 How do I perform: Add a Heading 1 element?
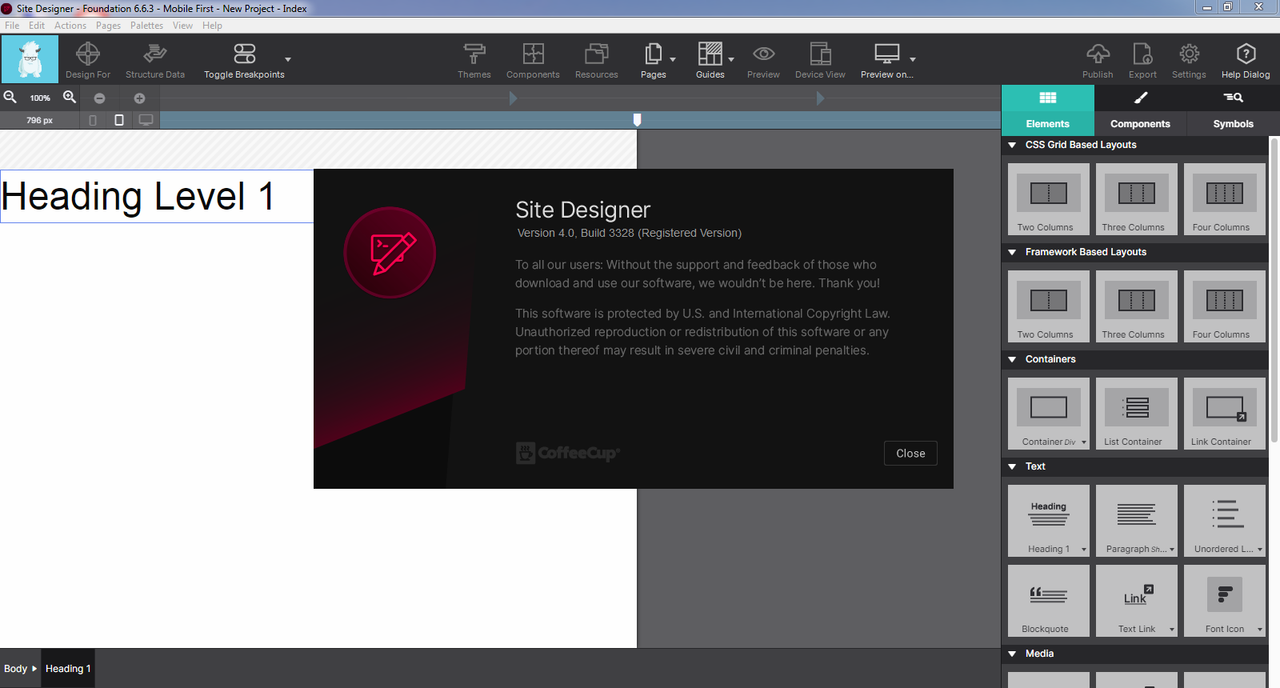[x=1048, y=521]
